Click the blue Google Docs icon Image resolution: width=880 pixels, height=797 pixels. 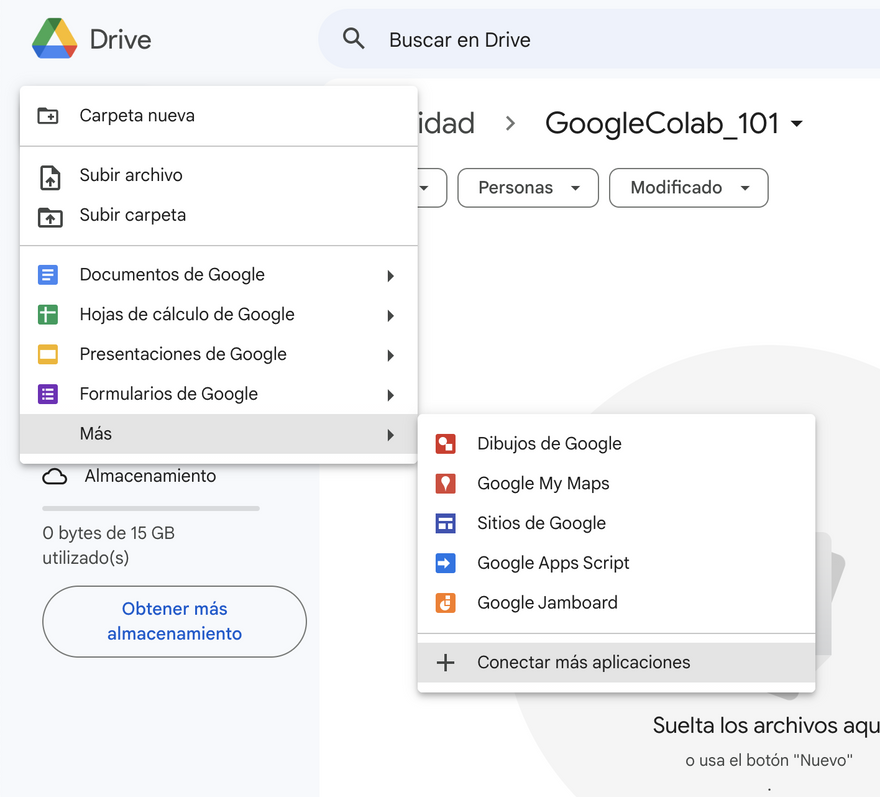(48, 275)
